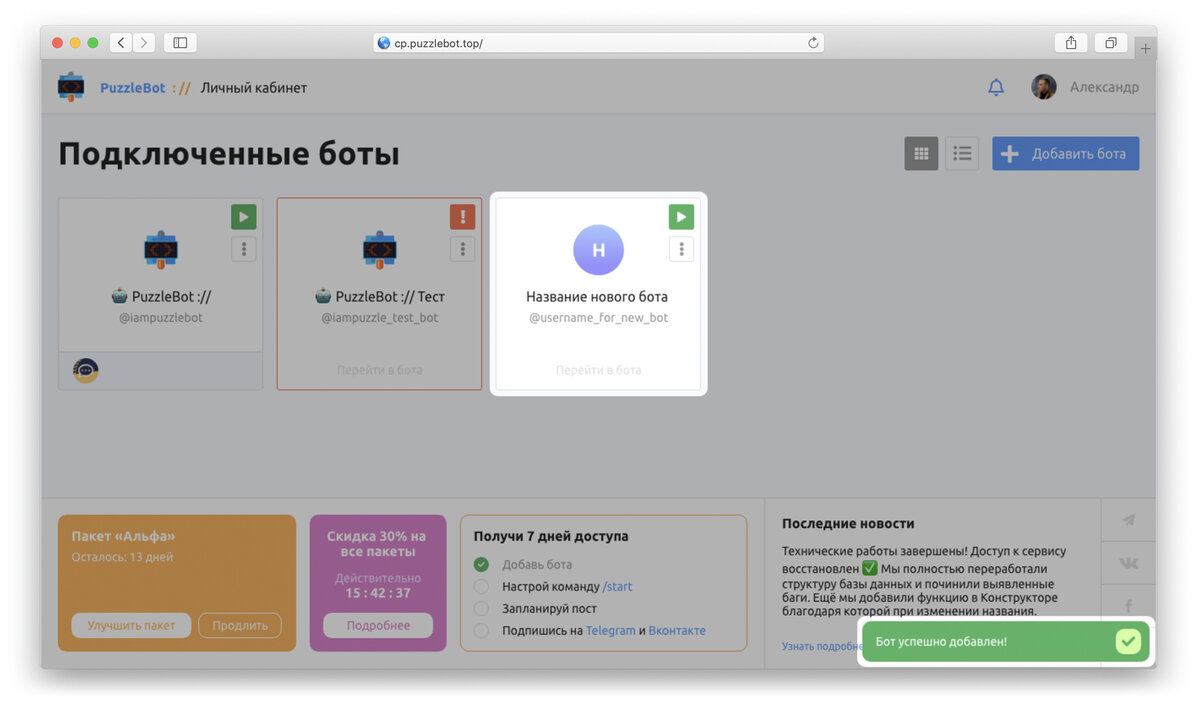Switch to grid view of bots
Image resolution: width=1200 pixels, height=703 pixels.
pyautogui.click(x=922, y=154)
